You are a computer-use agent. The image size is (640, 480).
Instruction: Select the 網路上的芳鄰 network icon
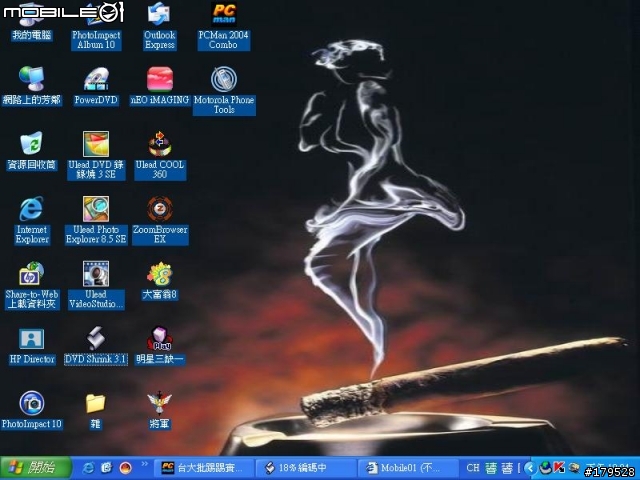tap(31, 87)
